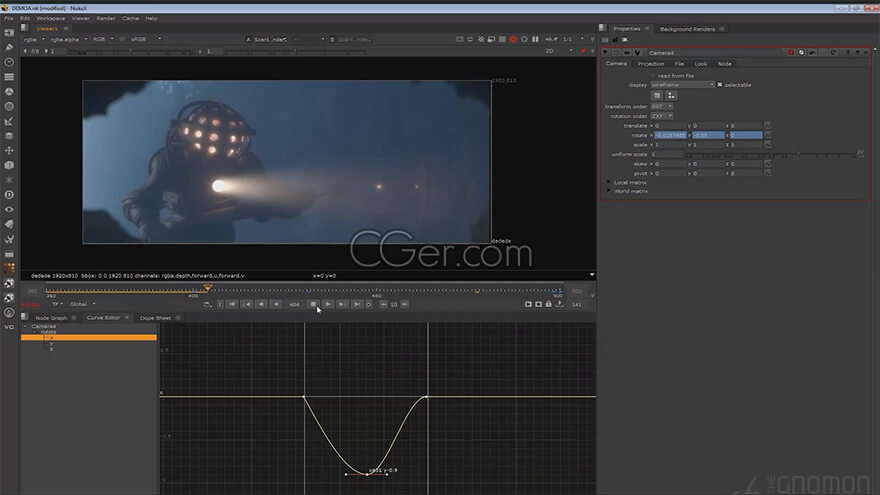Open the Global frame range dropdown
880x495 pixels.
pos(82,304)
